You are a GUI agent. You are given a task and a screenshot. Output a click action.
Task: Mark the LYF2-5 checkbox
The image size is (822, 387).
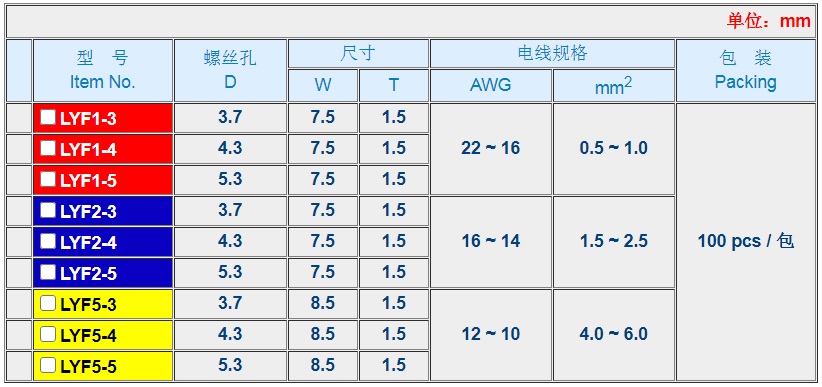coord(48,272)
